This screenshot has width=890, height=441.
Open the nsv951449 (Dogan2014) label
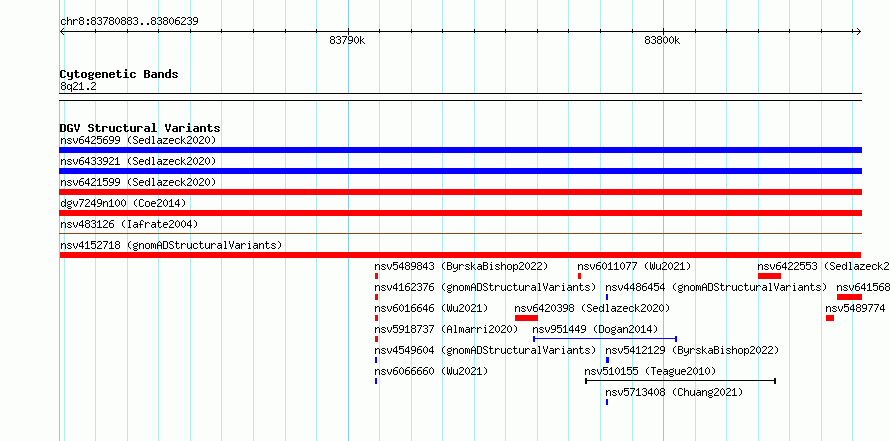click(595, 329)
